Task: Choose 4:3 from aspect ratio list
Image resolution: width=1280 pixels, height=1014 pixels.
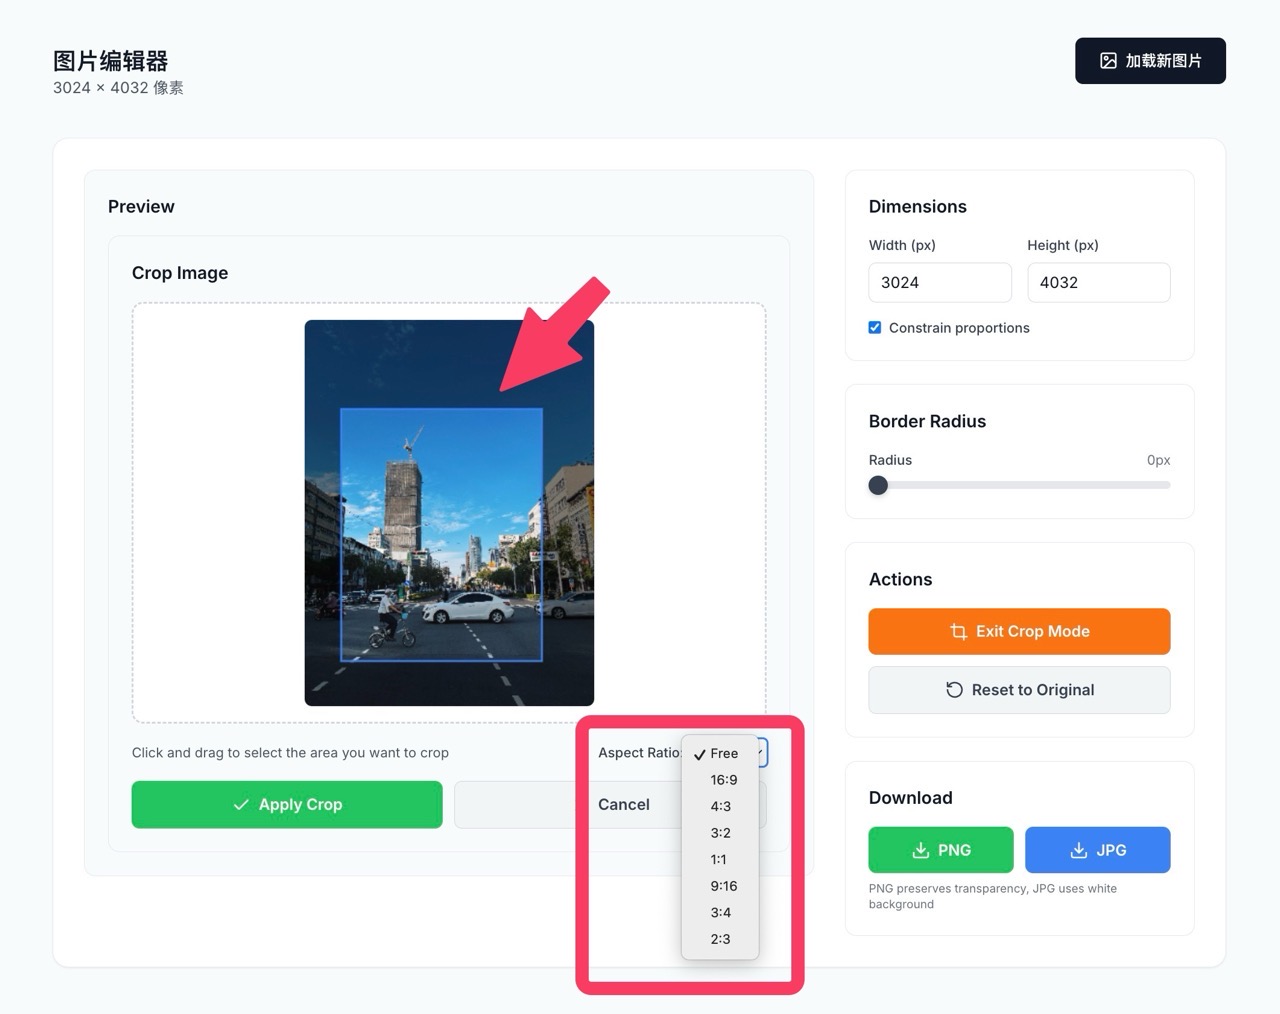Action: coord(720,807)
